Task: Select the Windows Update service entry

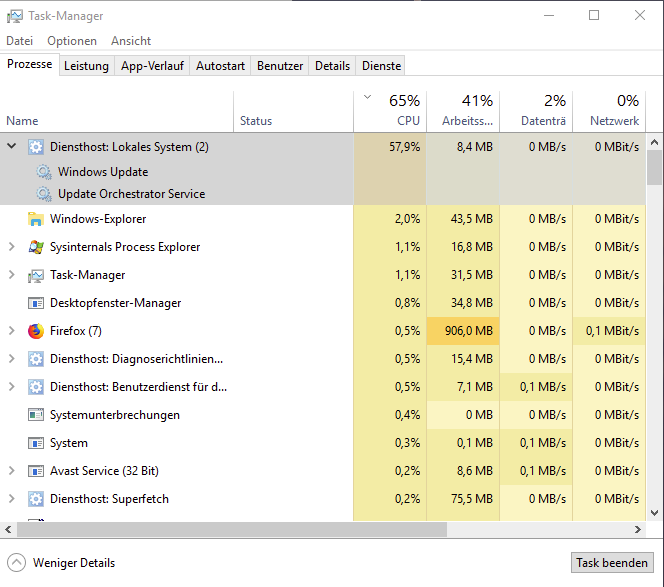Action: click(x=103, y=172)
